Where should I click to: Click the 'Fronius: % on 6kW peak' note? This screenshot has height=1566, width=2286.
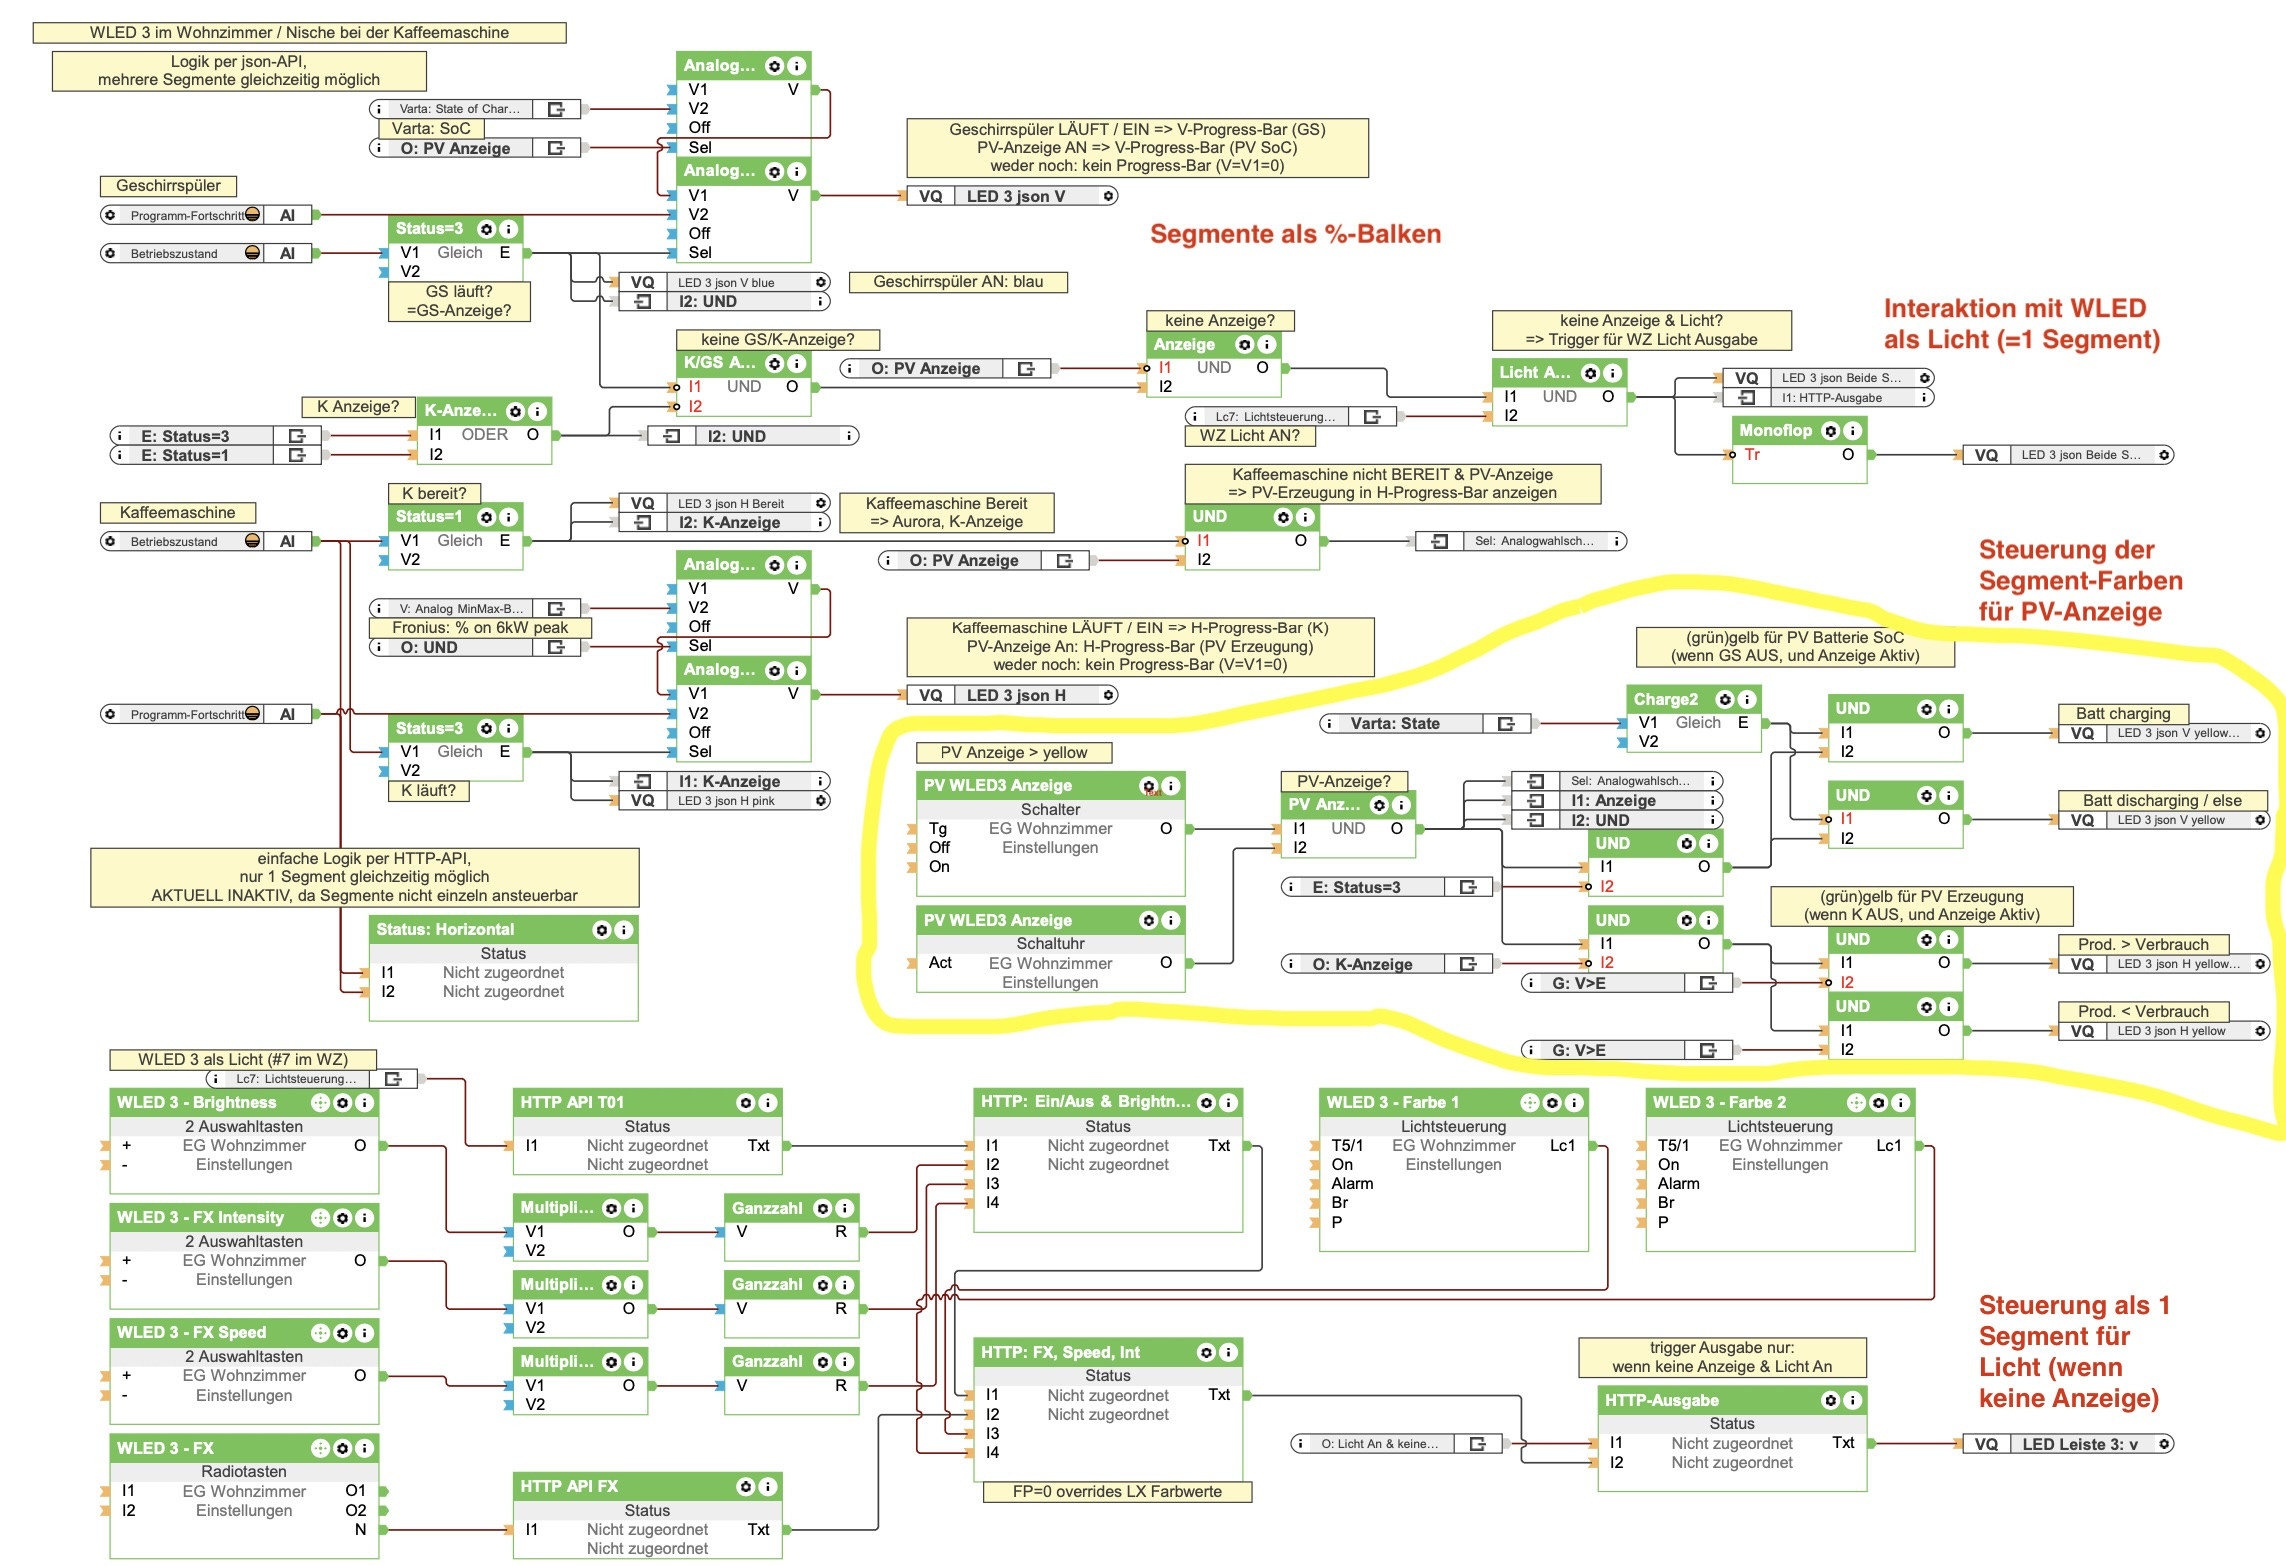(480, 628)
